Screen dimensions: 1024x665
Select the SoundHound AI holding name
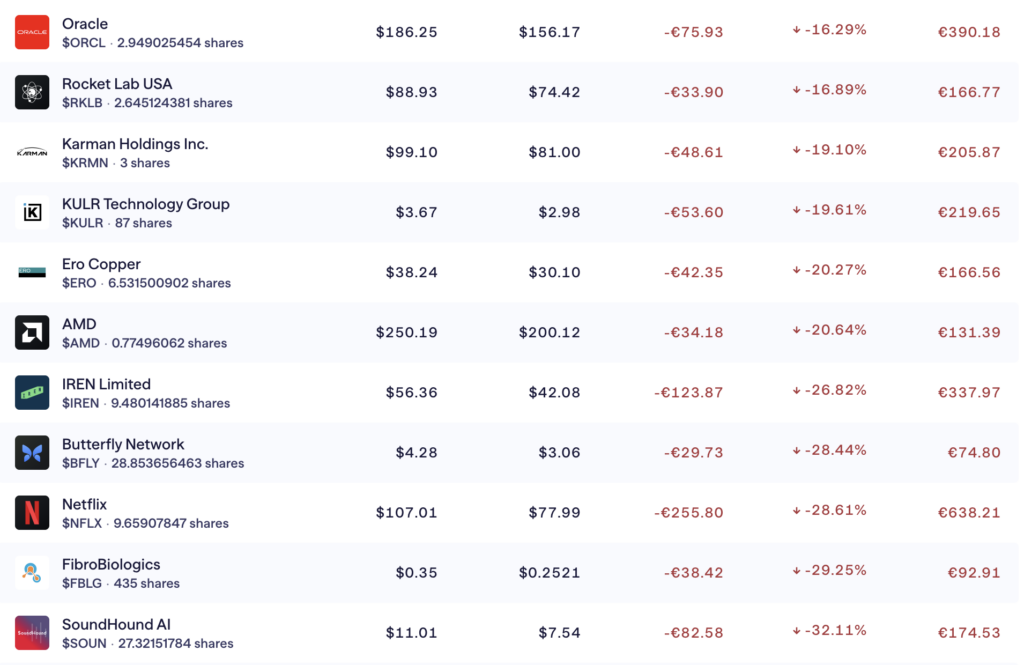pos(116,624)
